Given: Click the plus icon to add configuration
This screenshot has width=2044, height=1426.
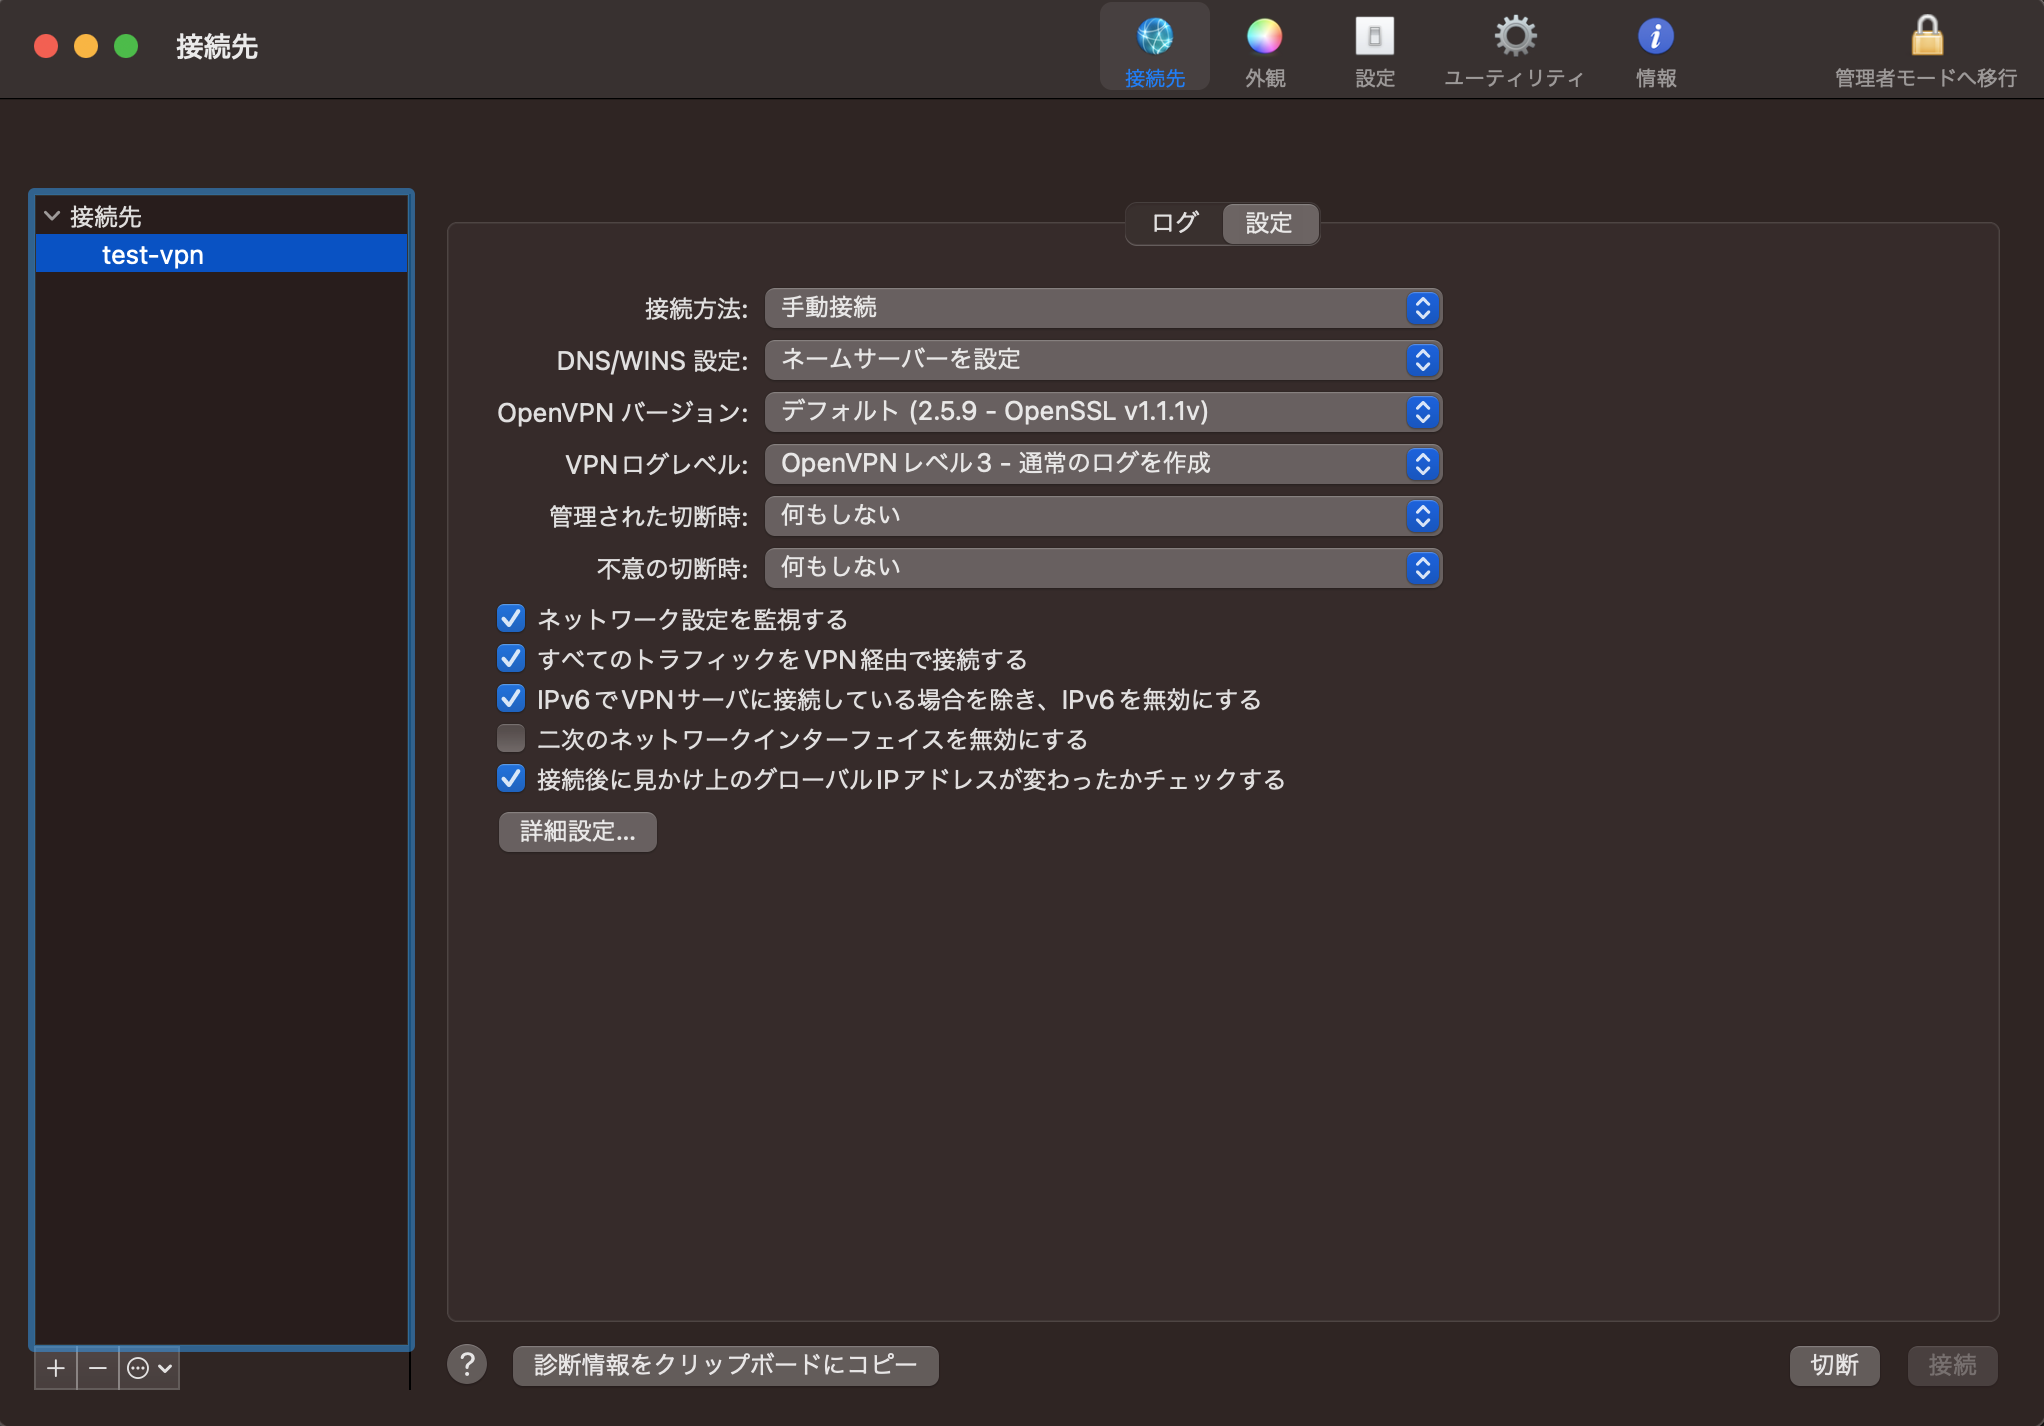Looking at the screenshot, I should [x=56, y=1368].
